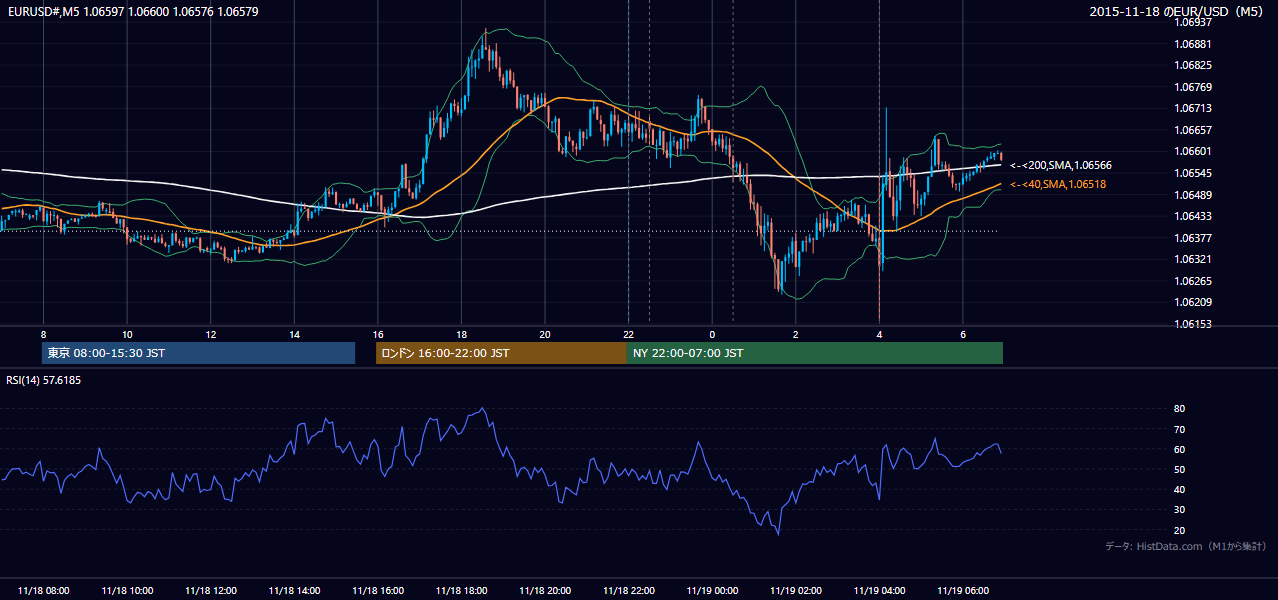Click price axis value 1.06265

(x=1193, y=281)
